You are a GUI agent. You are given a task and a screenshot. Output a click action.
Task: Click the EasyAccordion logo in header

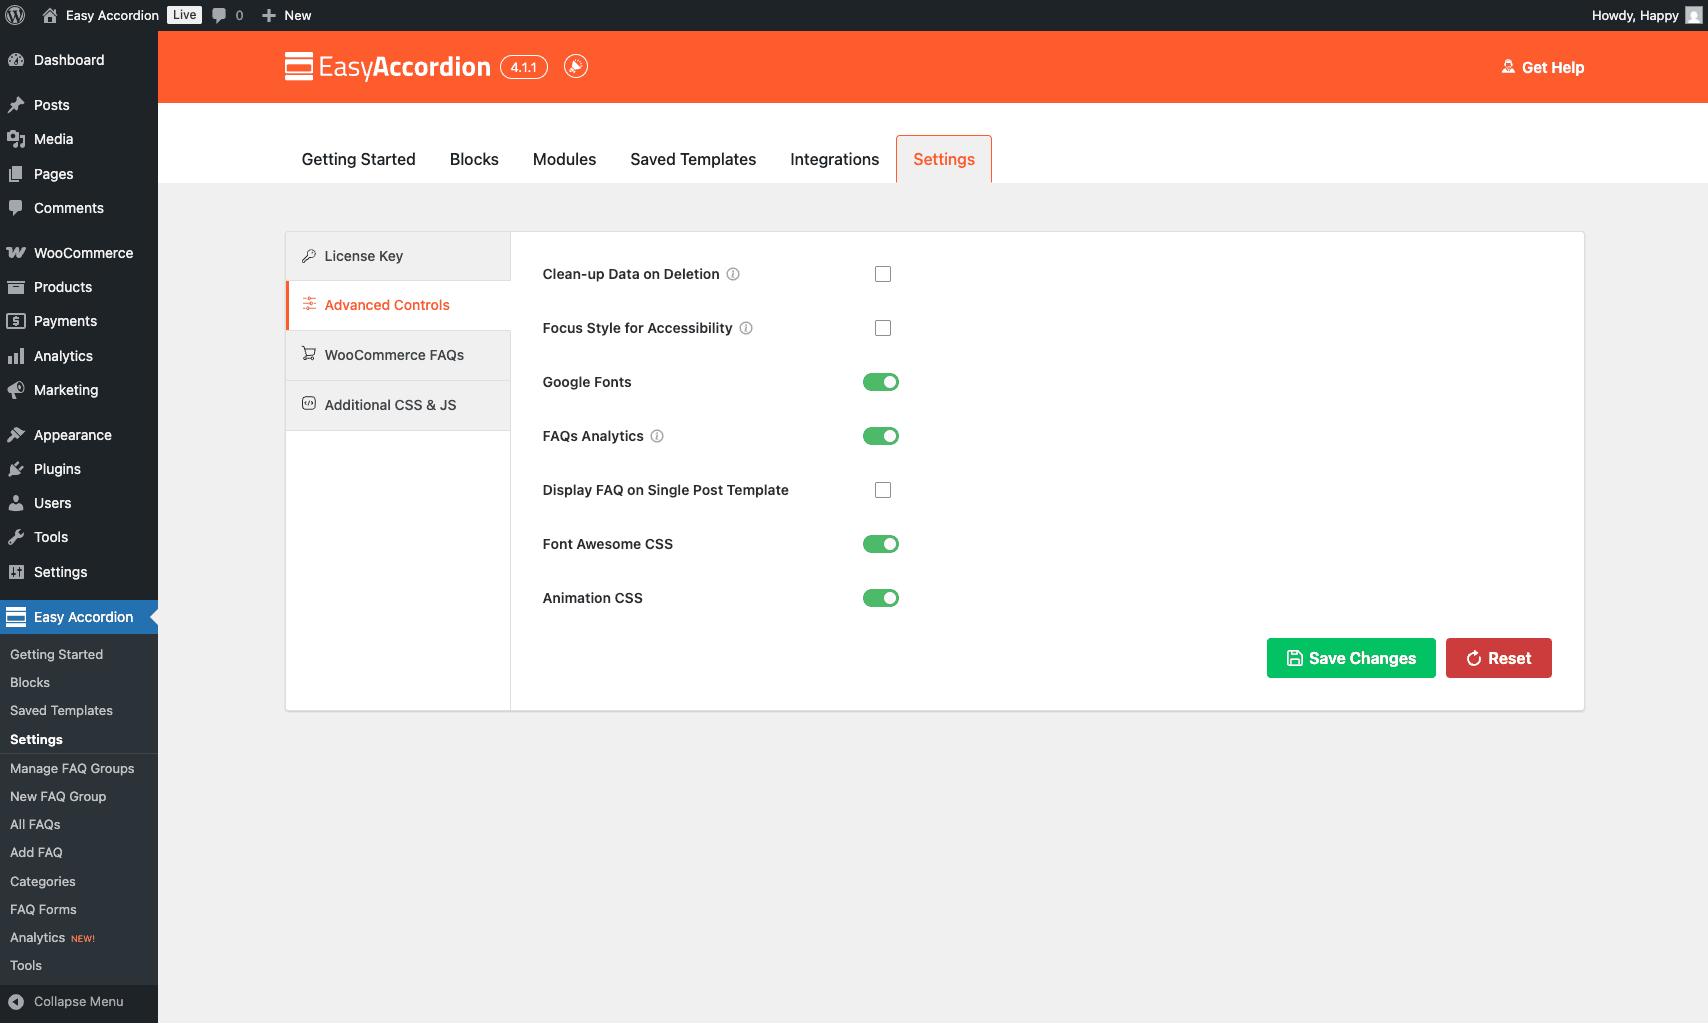[x=388, y=66]
